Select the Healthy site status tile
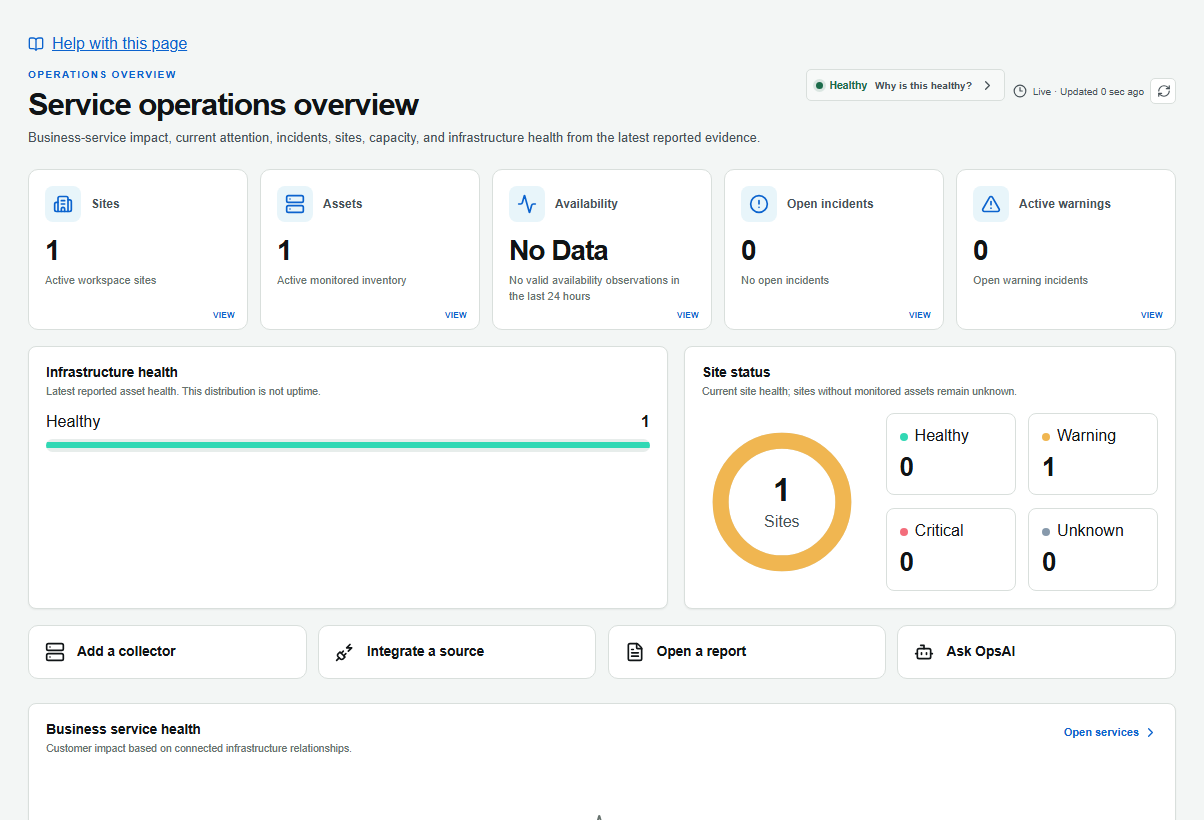1204x820 pixels. pyautogui.click(x=951, y=454)
